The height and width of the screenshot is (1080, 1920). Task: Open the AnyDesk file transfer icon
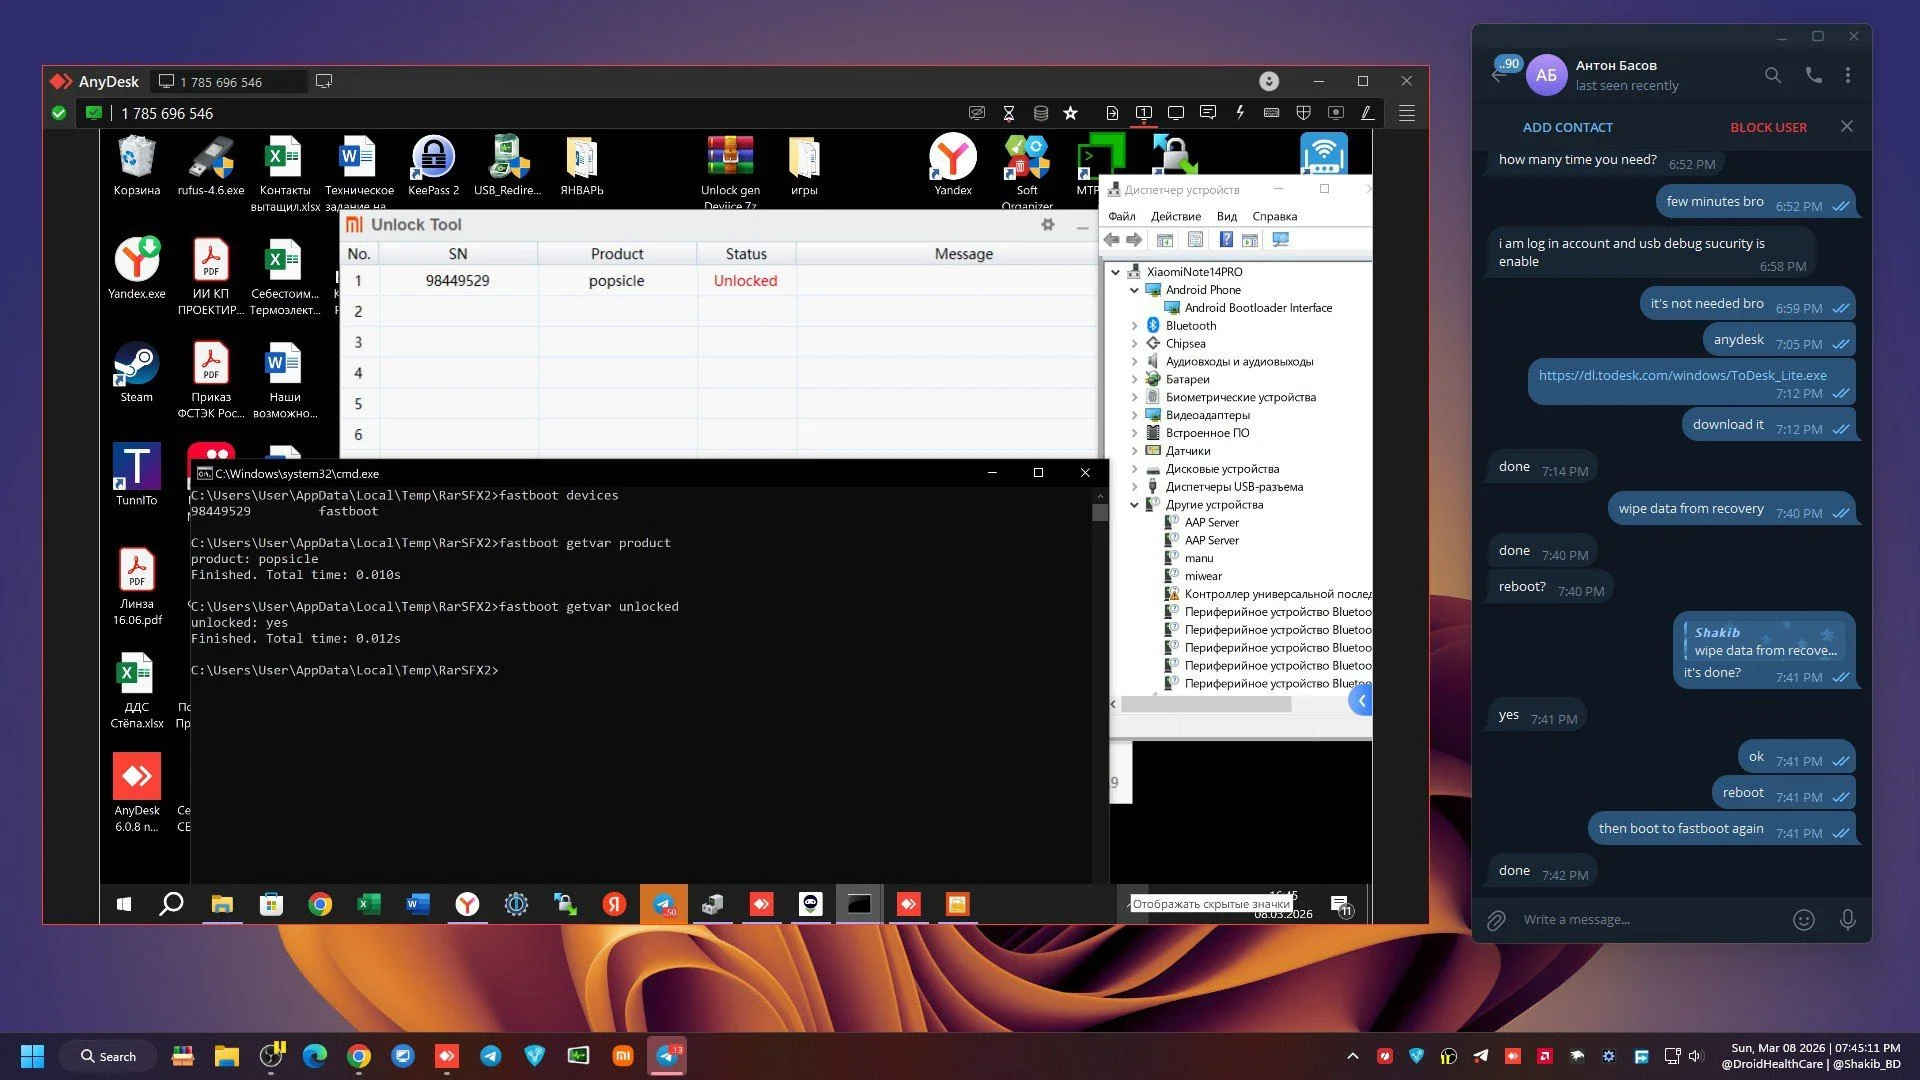click(x=1112, y=113)
